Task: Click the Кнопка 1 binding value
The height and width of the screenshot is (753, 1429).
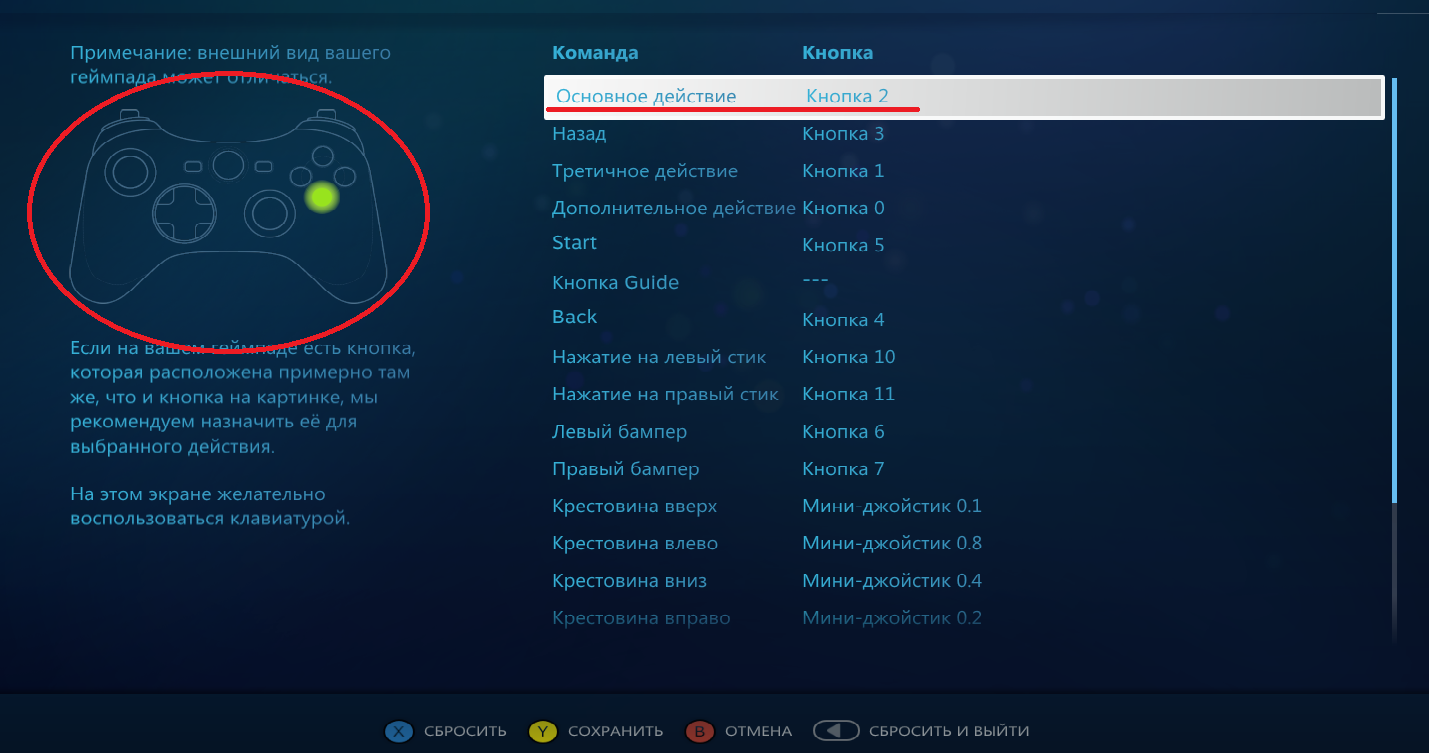Action: 843,171
